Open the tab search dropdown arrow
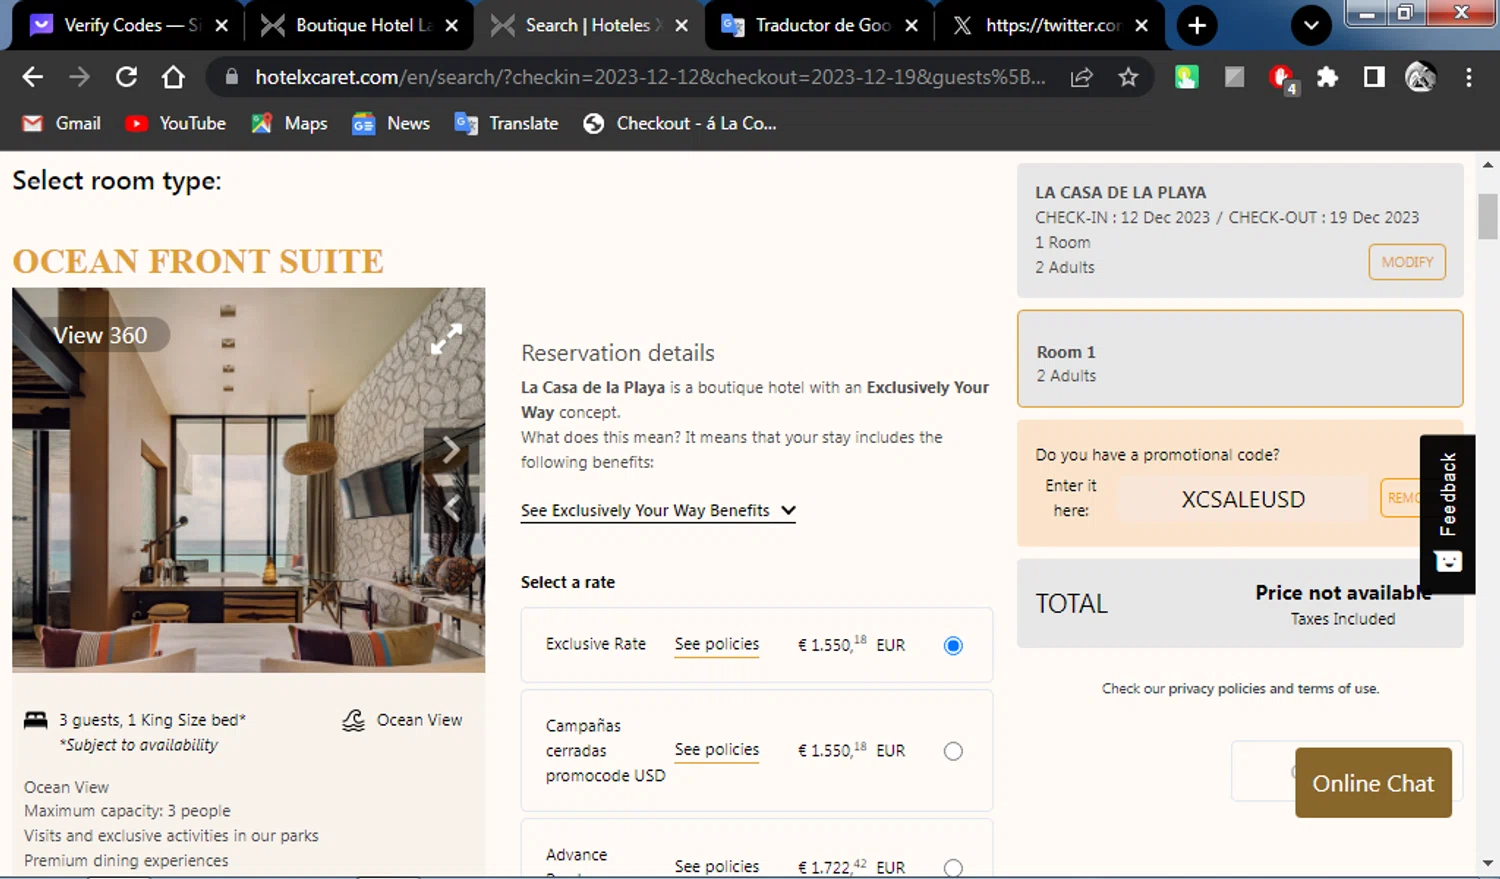Image resolution: width=1500 pixels, height=879 pixels. click(x=1311, y=25)
